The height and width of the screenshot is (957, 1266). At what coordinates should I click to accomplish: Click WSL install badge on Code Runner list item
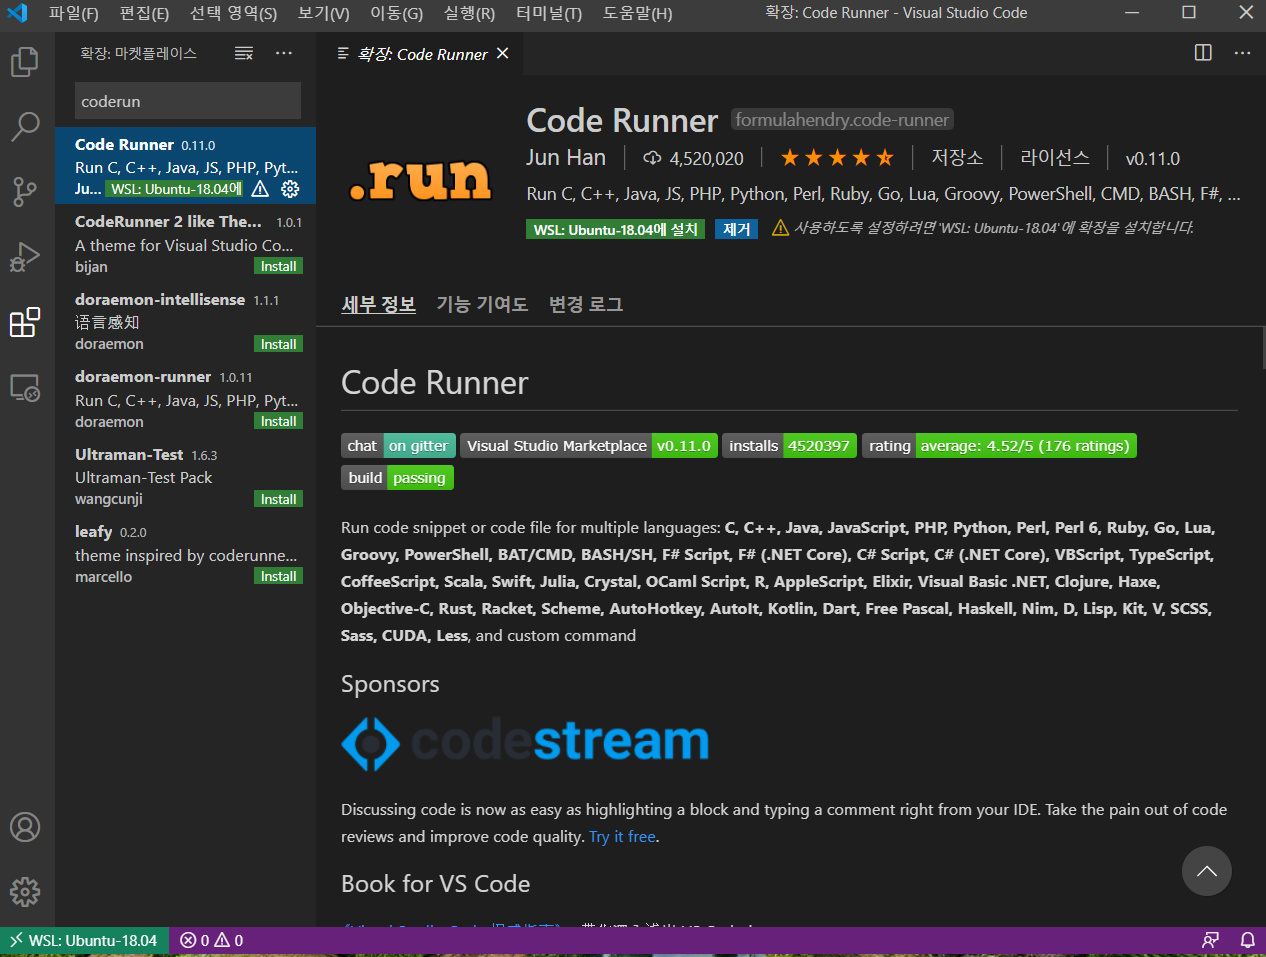coord(174,189)
